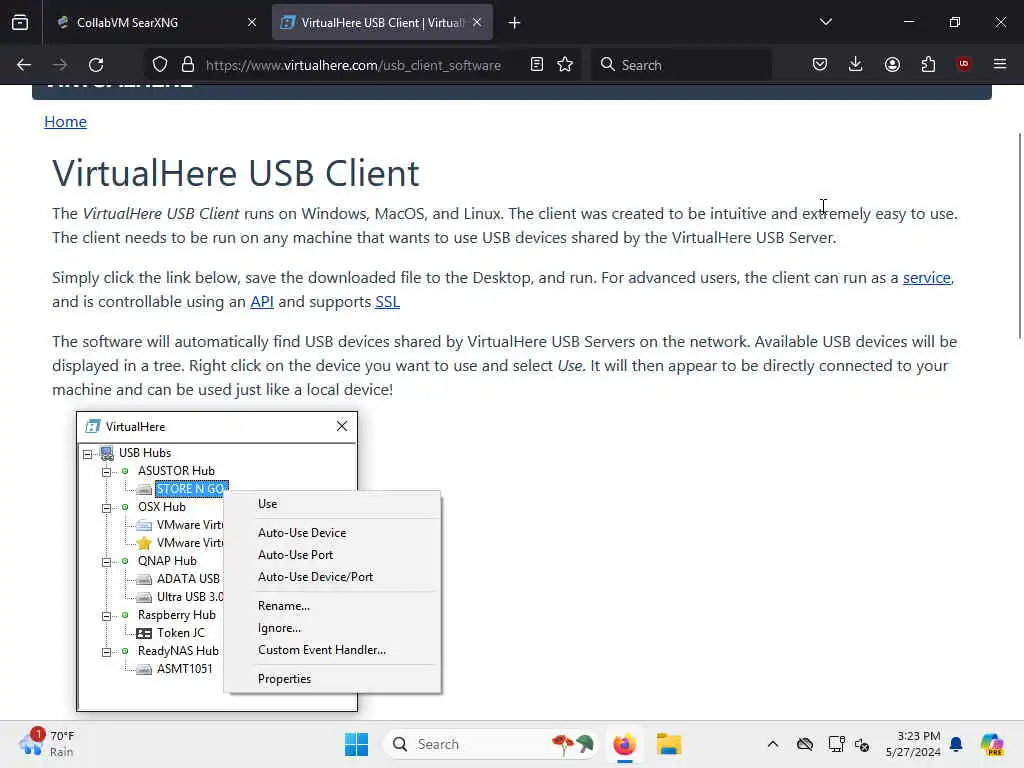Click the OneDrive cloud tray icon
This screenshot has width=1024, height=768.
click(x=805, y=744)
